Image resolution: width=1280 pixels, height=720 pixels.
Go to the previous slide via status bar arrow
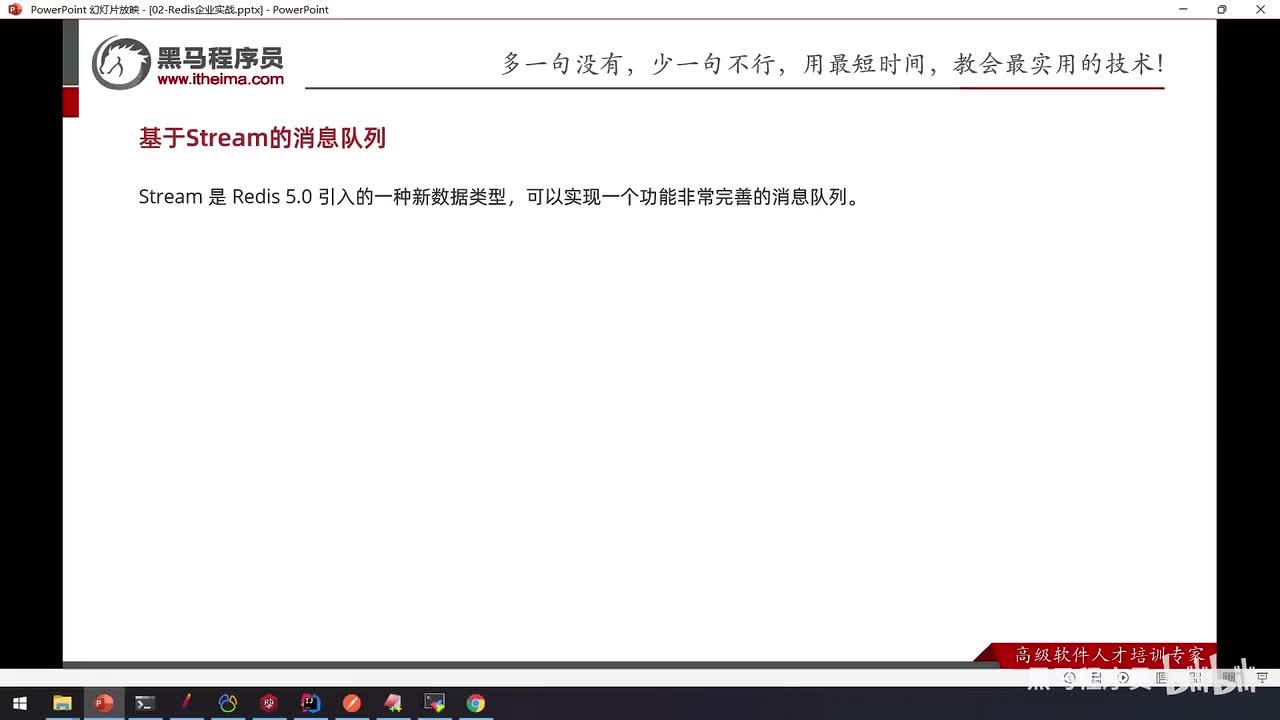[1070, 677]
